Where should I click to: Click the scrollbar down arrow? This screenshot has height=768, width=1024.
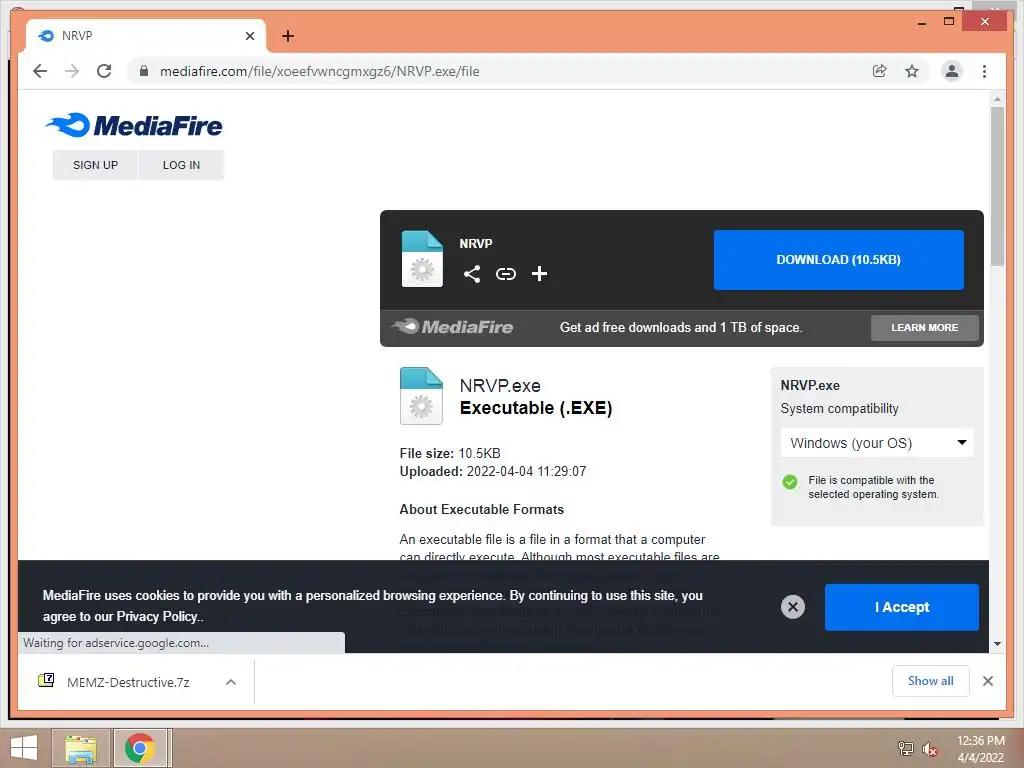997,644
